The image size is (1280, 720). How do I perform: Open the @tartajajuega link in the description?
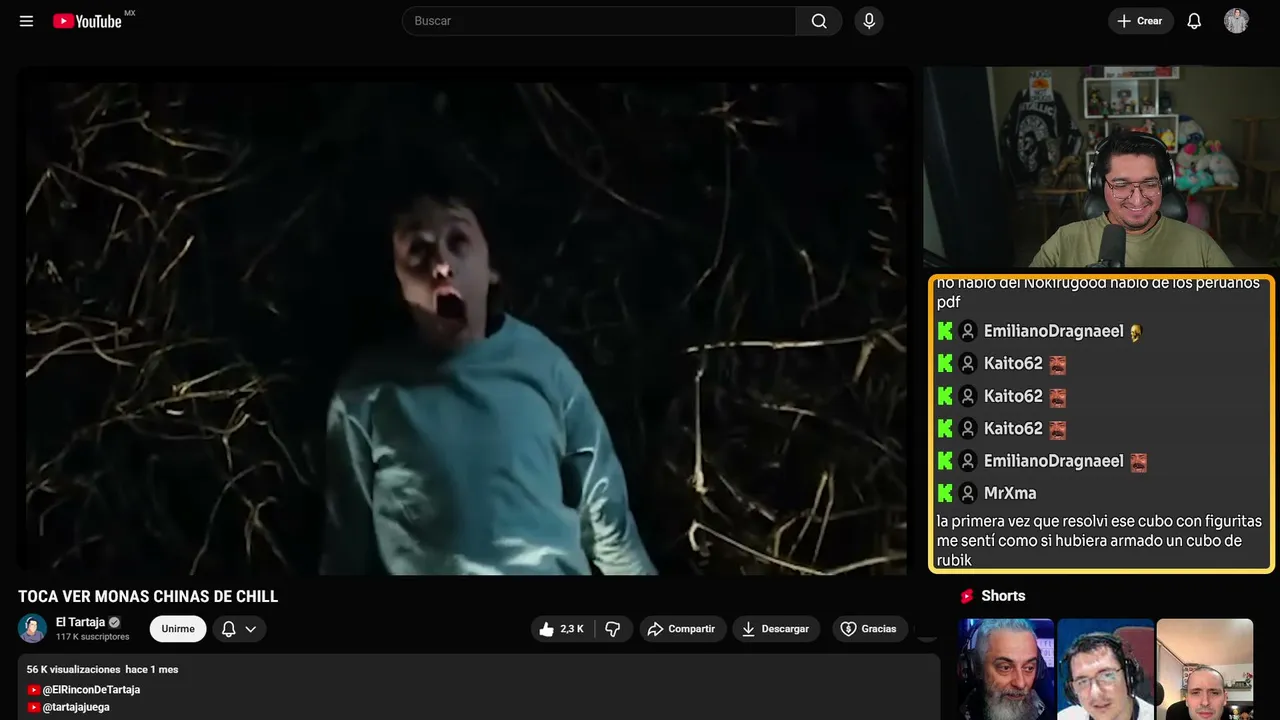76,707
